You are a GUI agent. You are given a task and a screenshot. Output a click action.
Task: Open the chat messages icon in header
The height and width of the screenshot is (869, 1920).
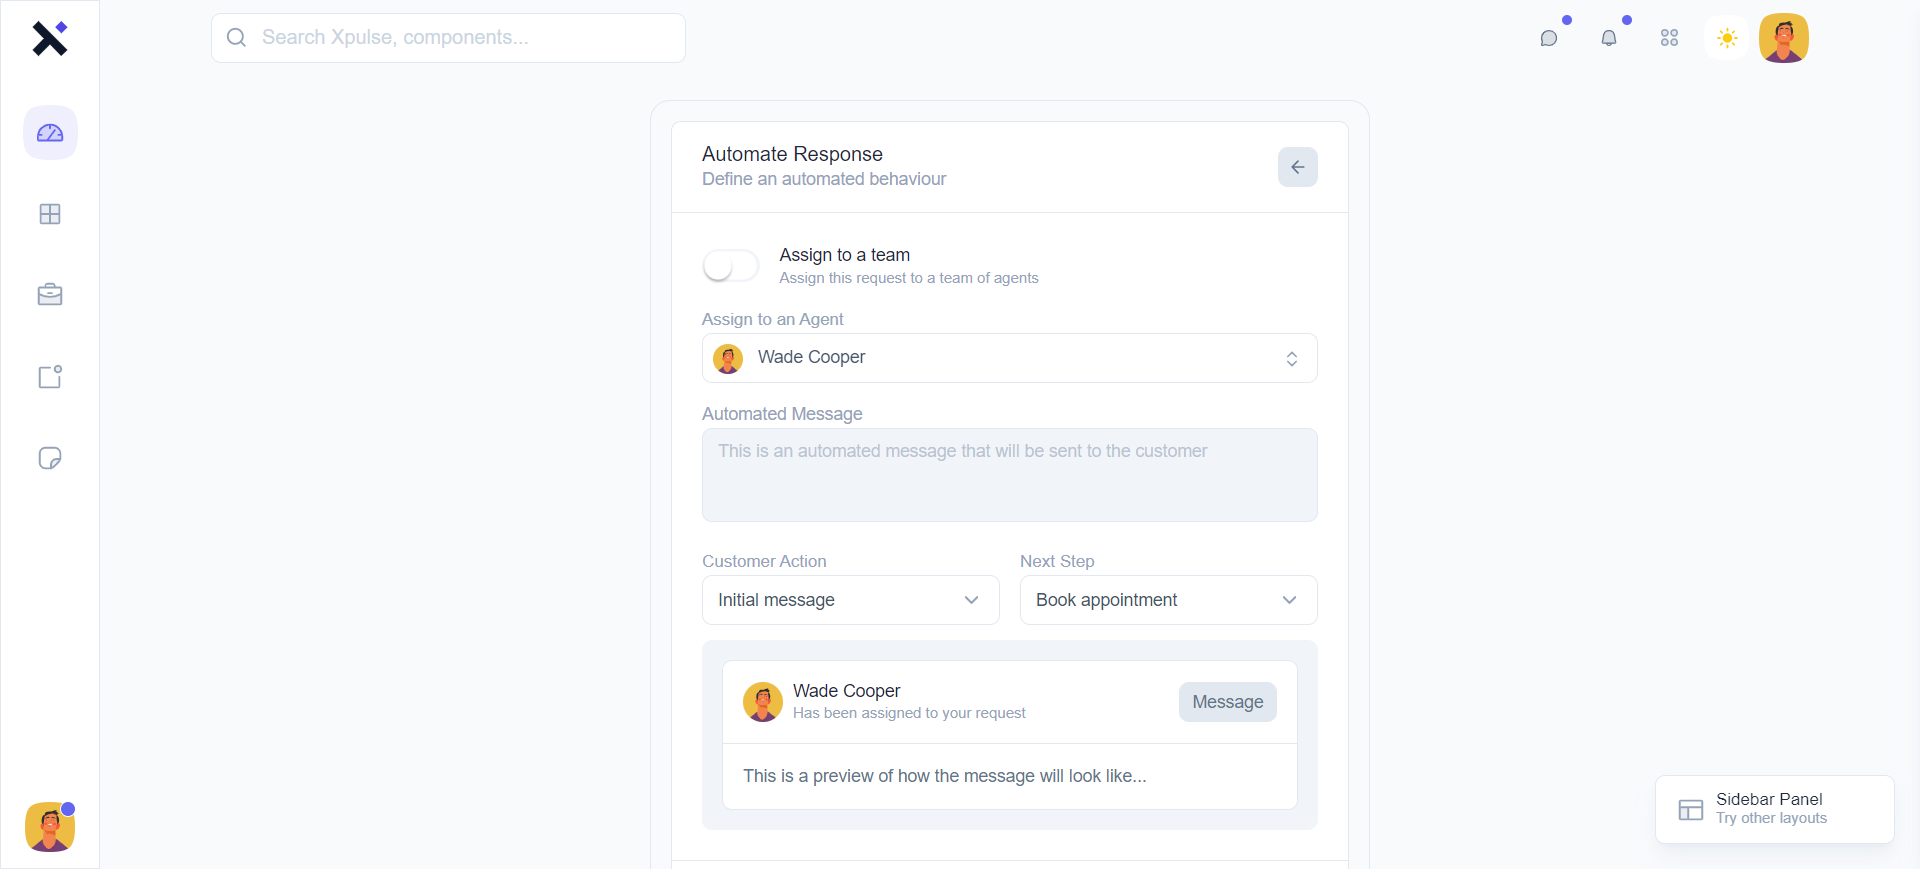pos(1549,38)
